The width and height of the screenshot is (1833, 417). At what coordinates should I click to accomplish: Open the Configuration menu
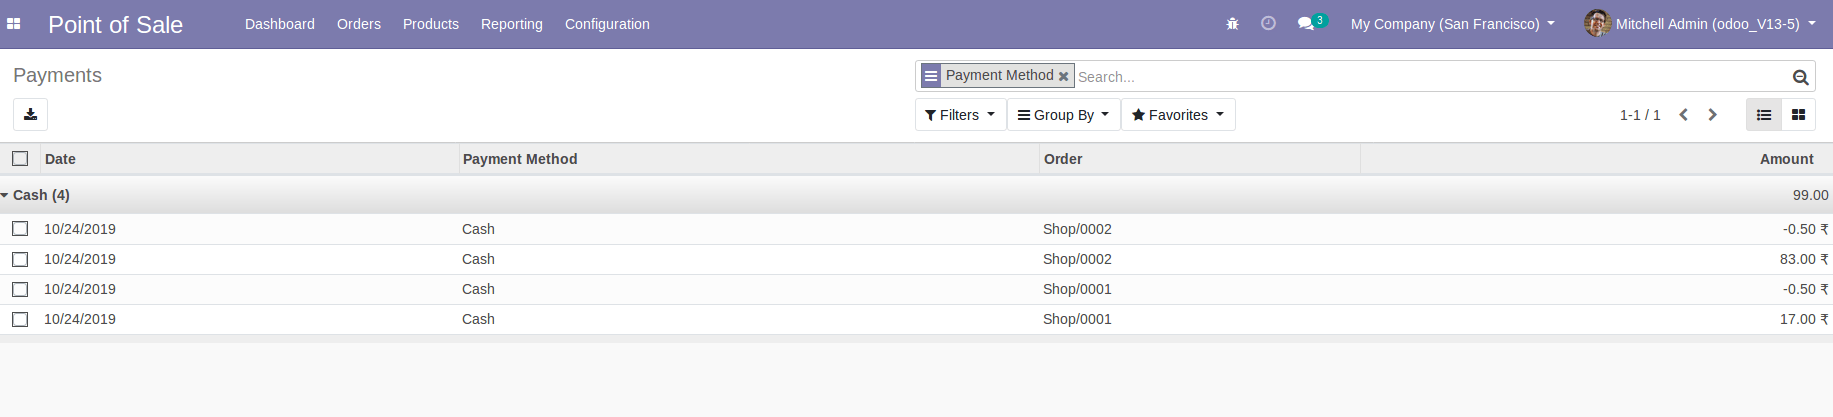[607, 24]
